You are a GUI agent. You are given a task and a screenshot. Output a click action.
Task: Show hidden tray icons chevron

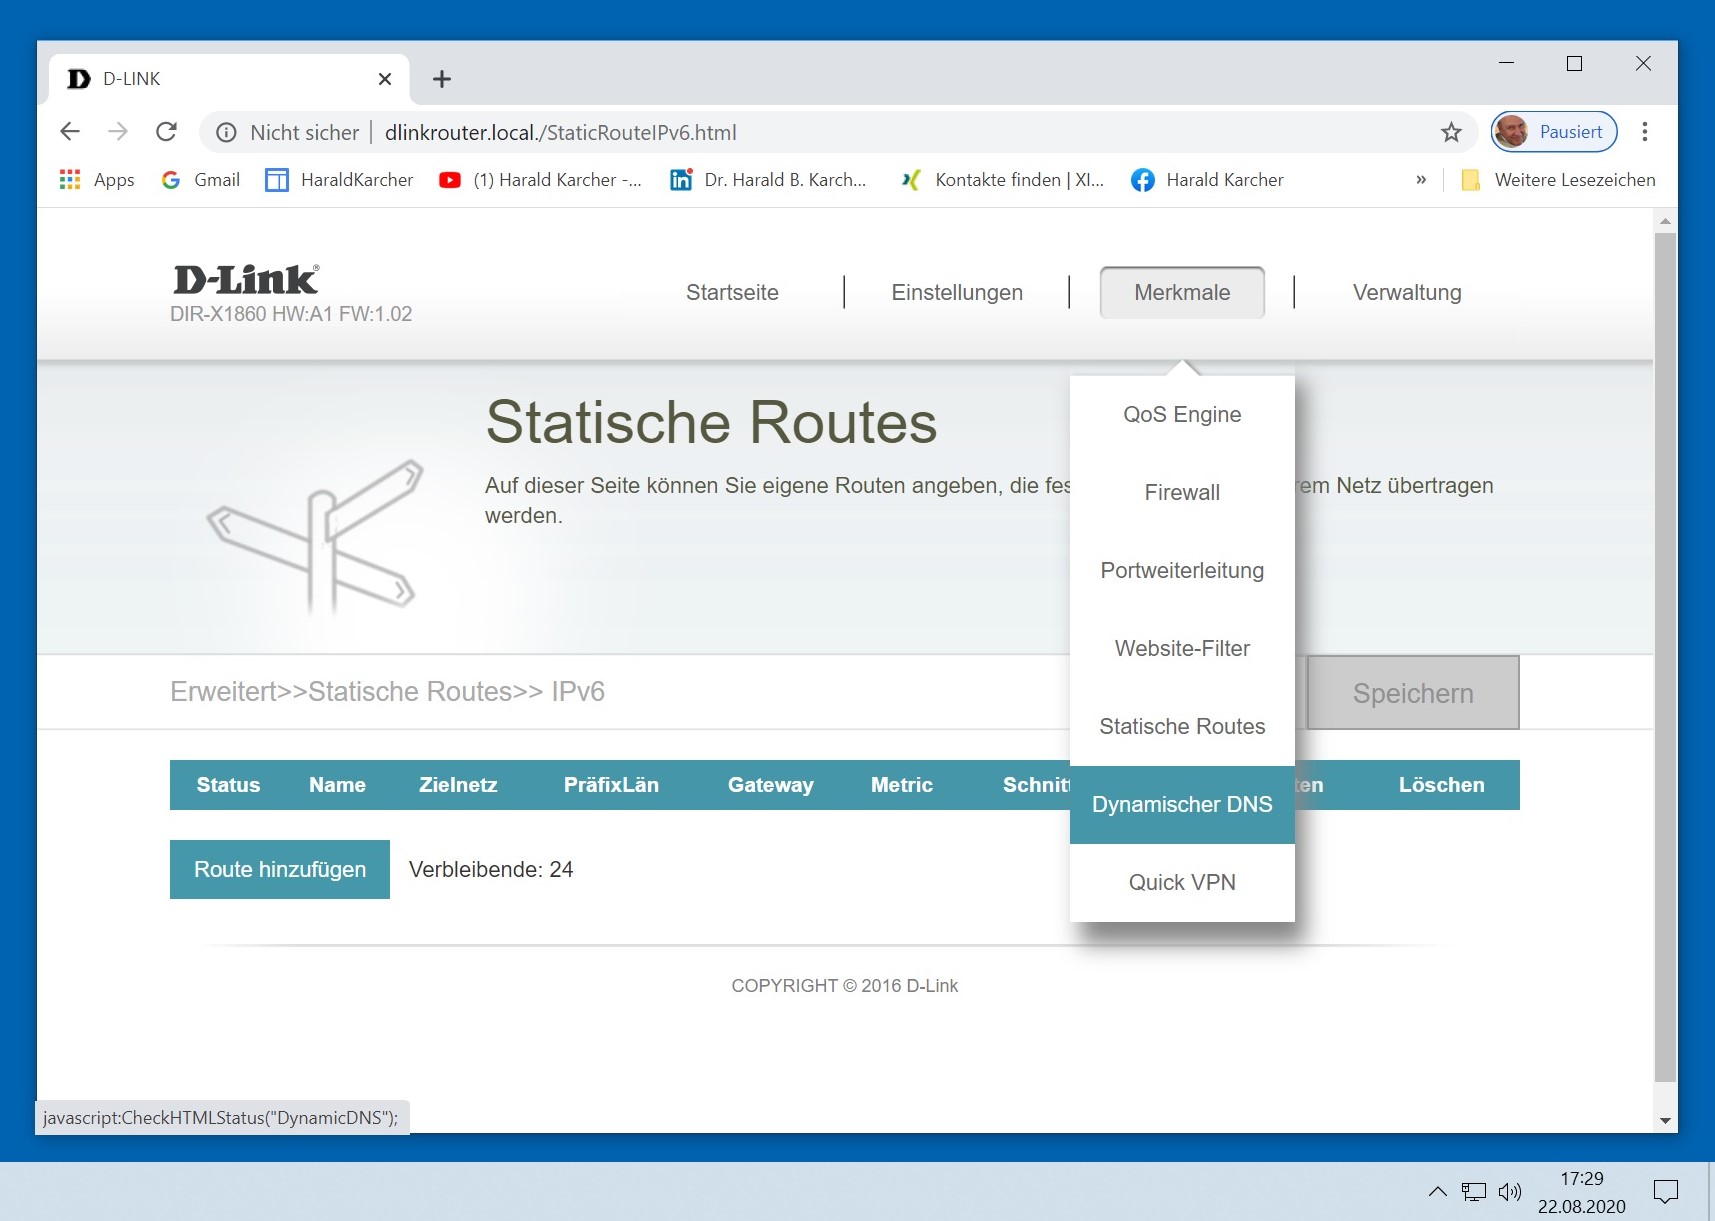click(x=1437, y=1191)
